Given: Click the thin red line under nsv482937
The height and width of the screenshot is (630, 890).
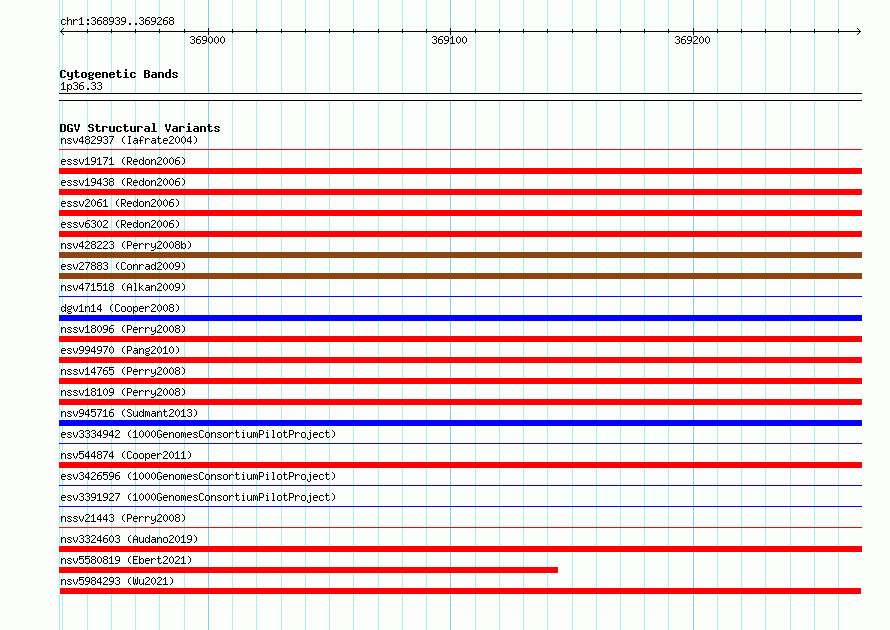Looking at the screenshot, I should click(x=460, y=149).
